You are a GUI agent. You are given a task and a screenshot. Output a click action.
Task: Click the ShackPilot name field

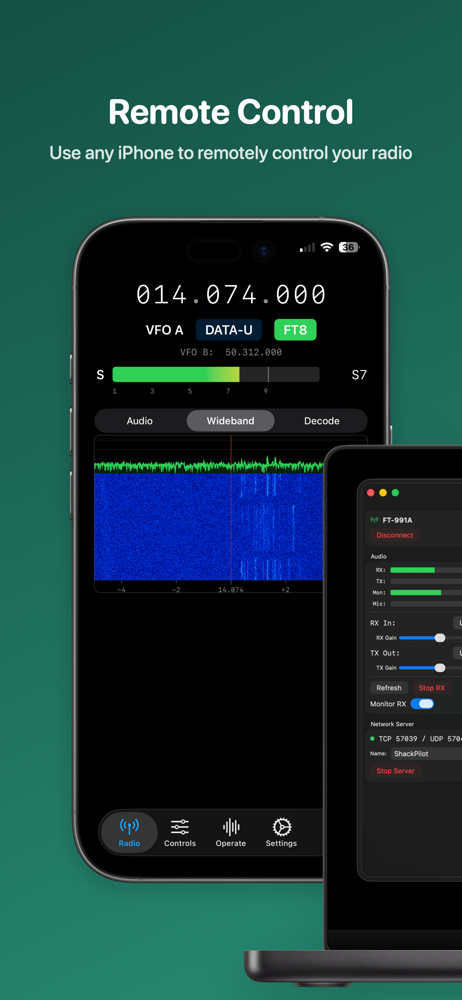426,754
